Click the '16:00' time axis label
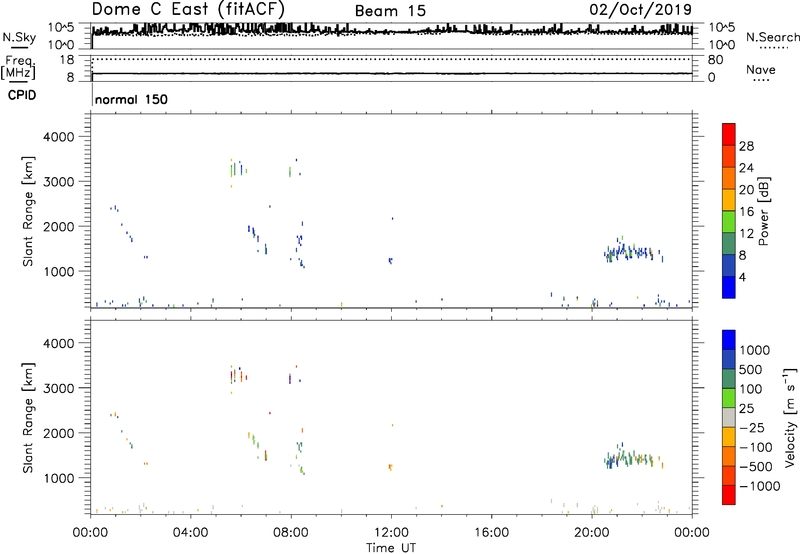The height and width of the screenshot is (554, 800). [x=491, y=533]
